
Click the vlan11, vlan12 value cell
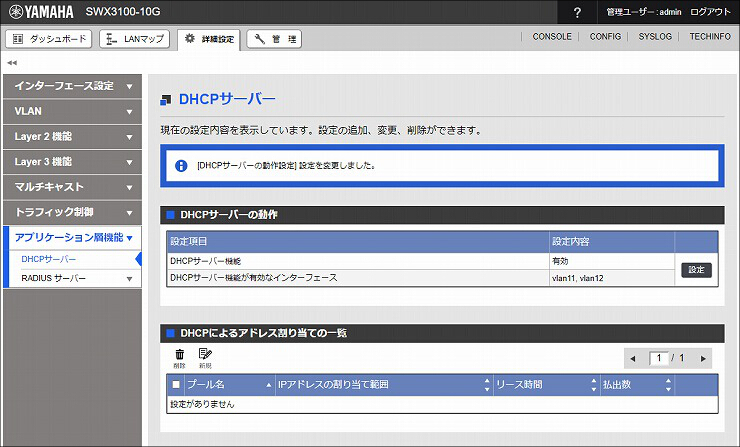[x=612, y=278]
